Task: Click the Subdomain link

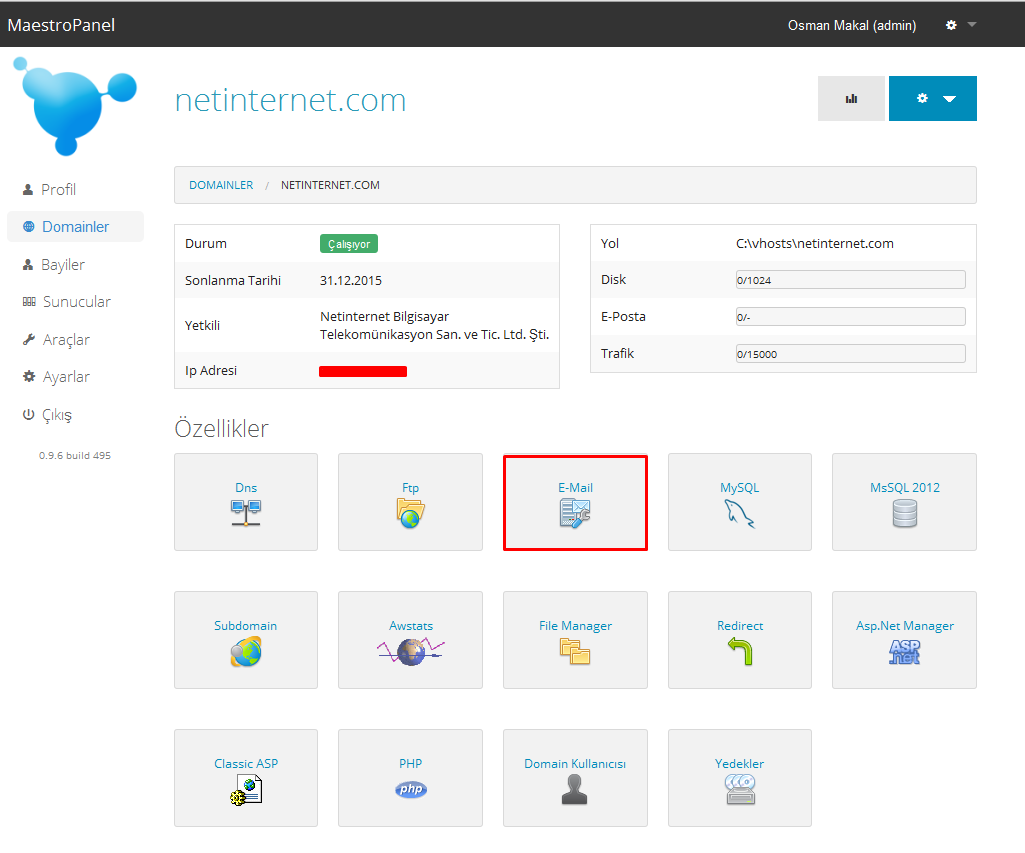Action: (245, 626)
